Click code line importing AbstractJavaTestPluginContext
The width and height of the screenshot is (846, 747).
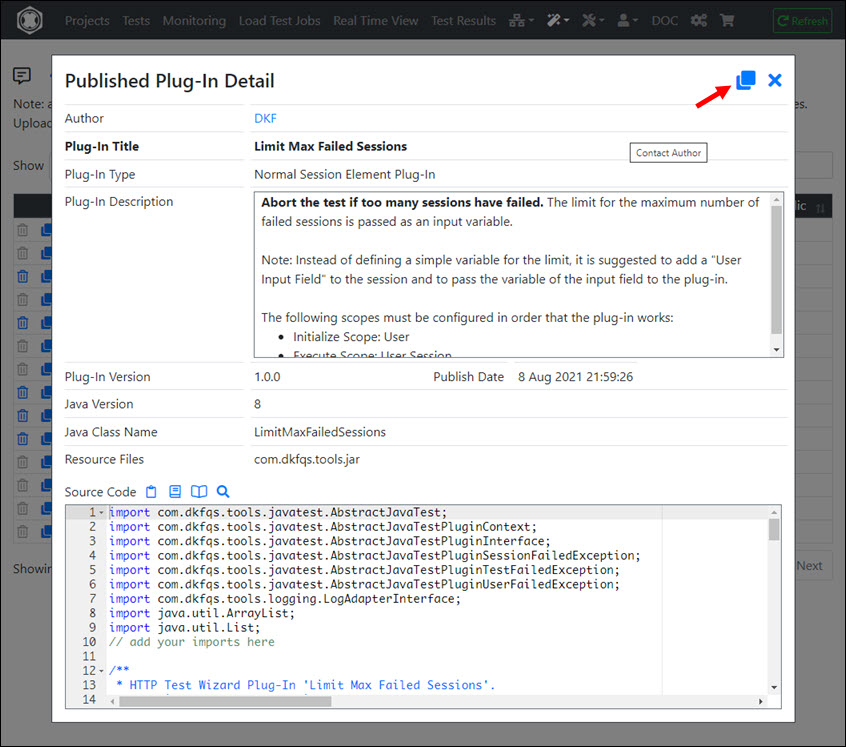point(323,527)
